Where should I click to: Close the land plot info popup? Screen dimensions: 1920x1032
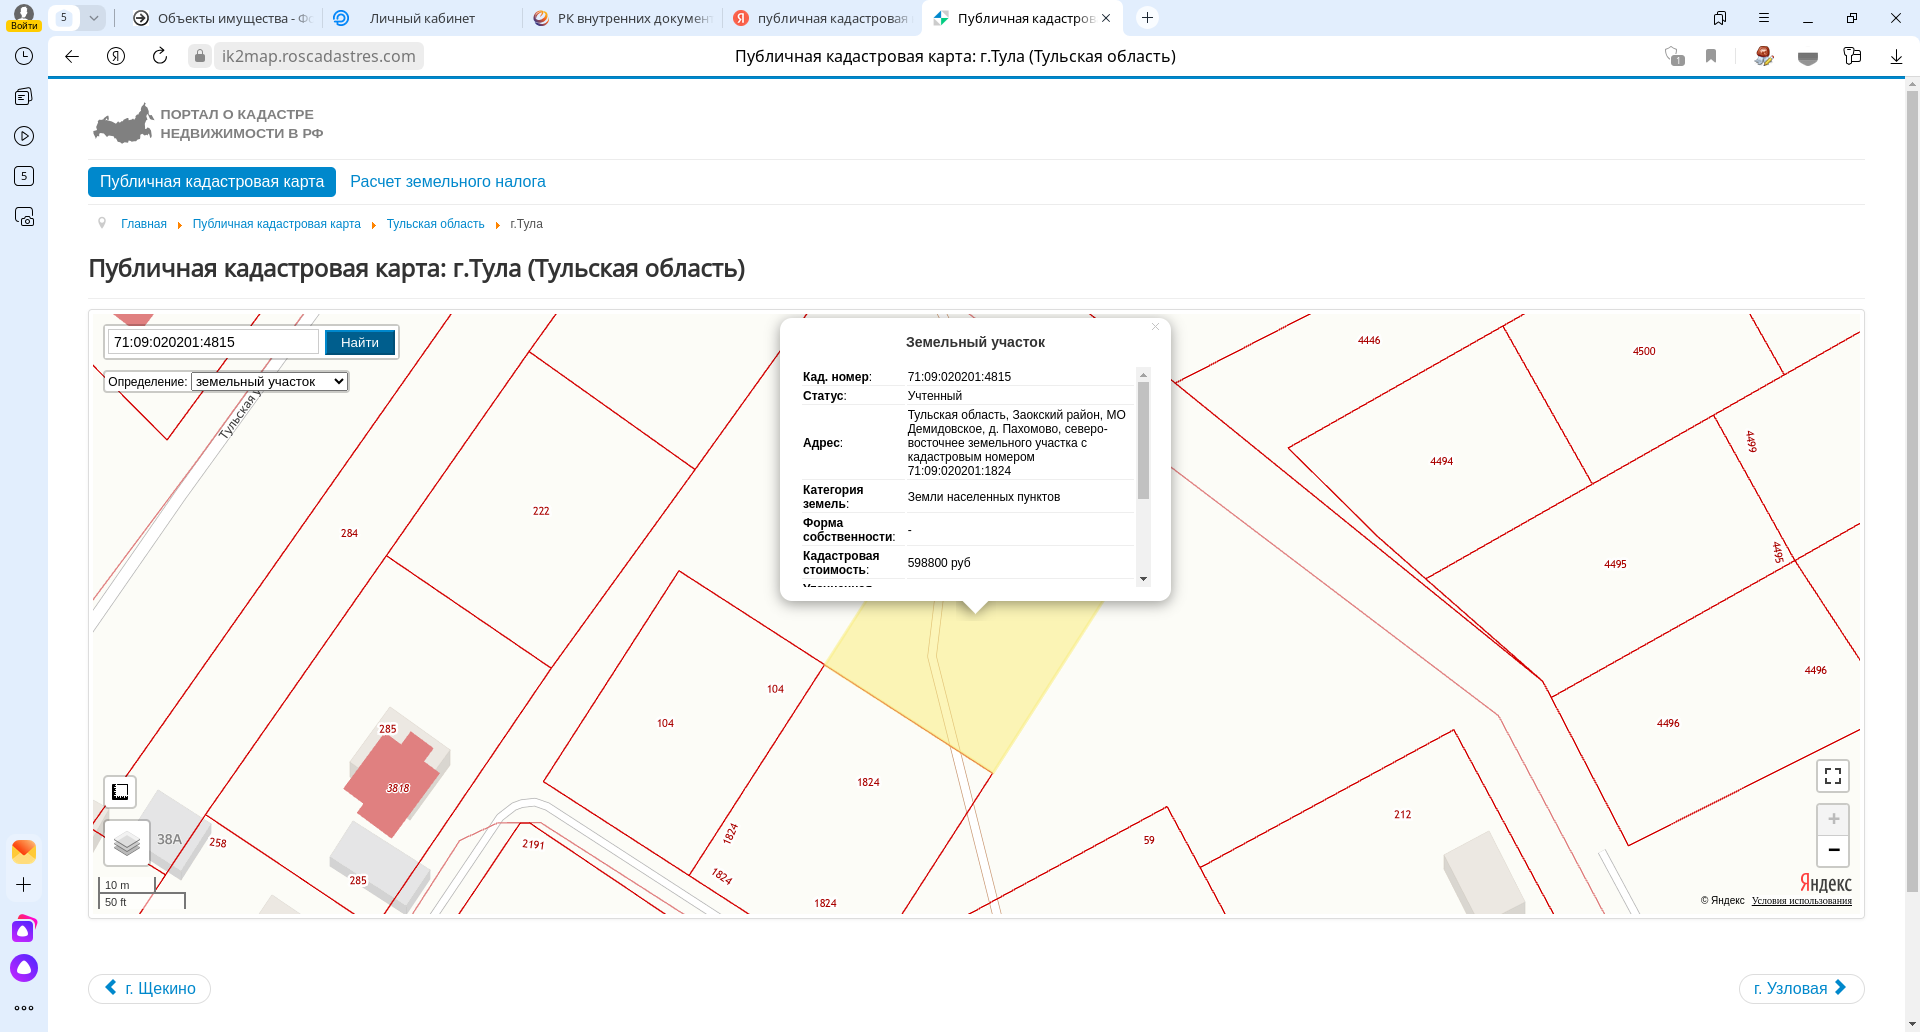tap(1155, 327)
